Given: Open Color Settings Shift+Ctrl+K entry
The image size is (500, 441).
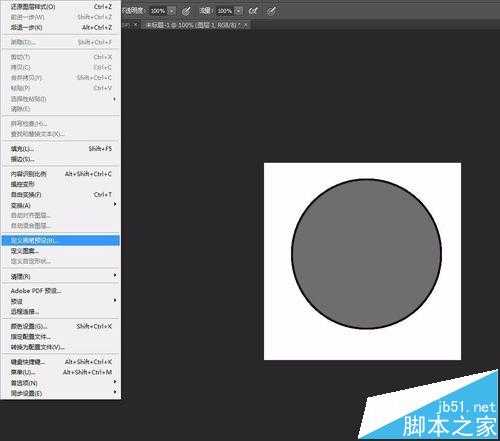Looking at the screenshot, I should (60, 326).
